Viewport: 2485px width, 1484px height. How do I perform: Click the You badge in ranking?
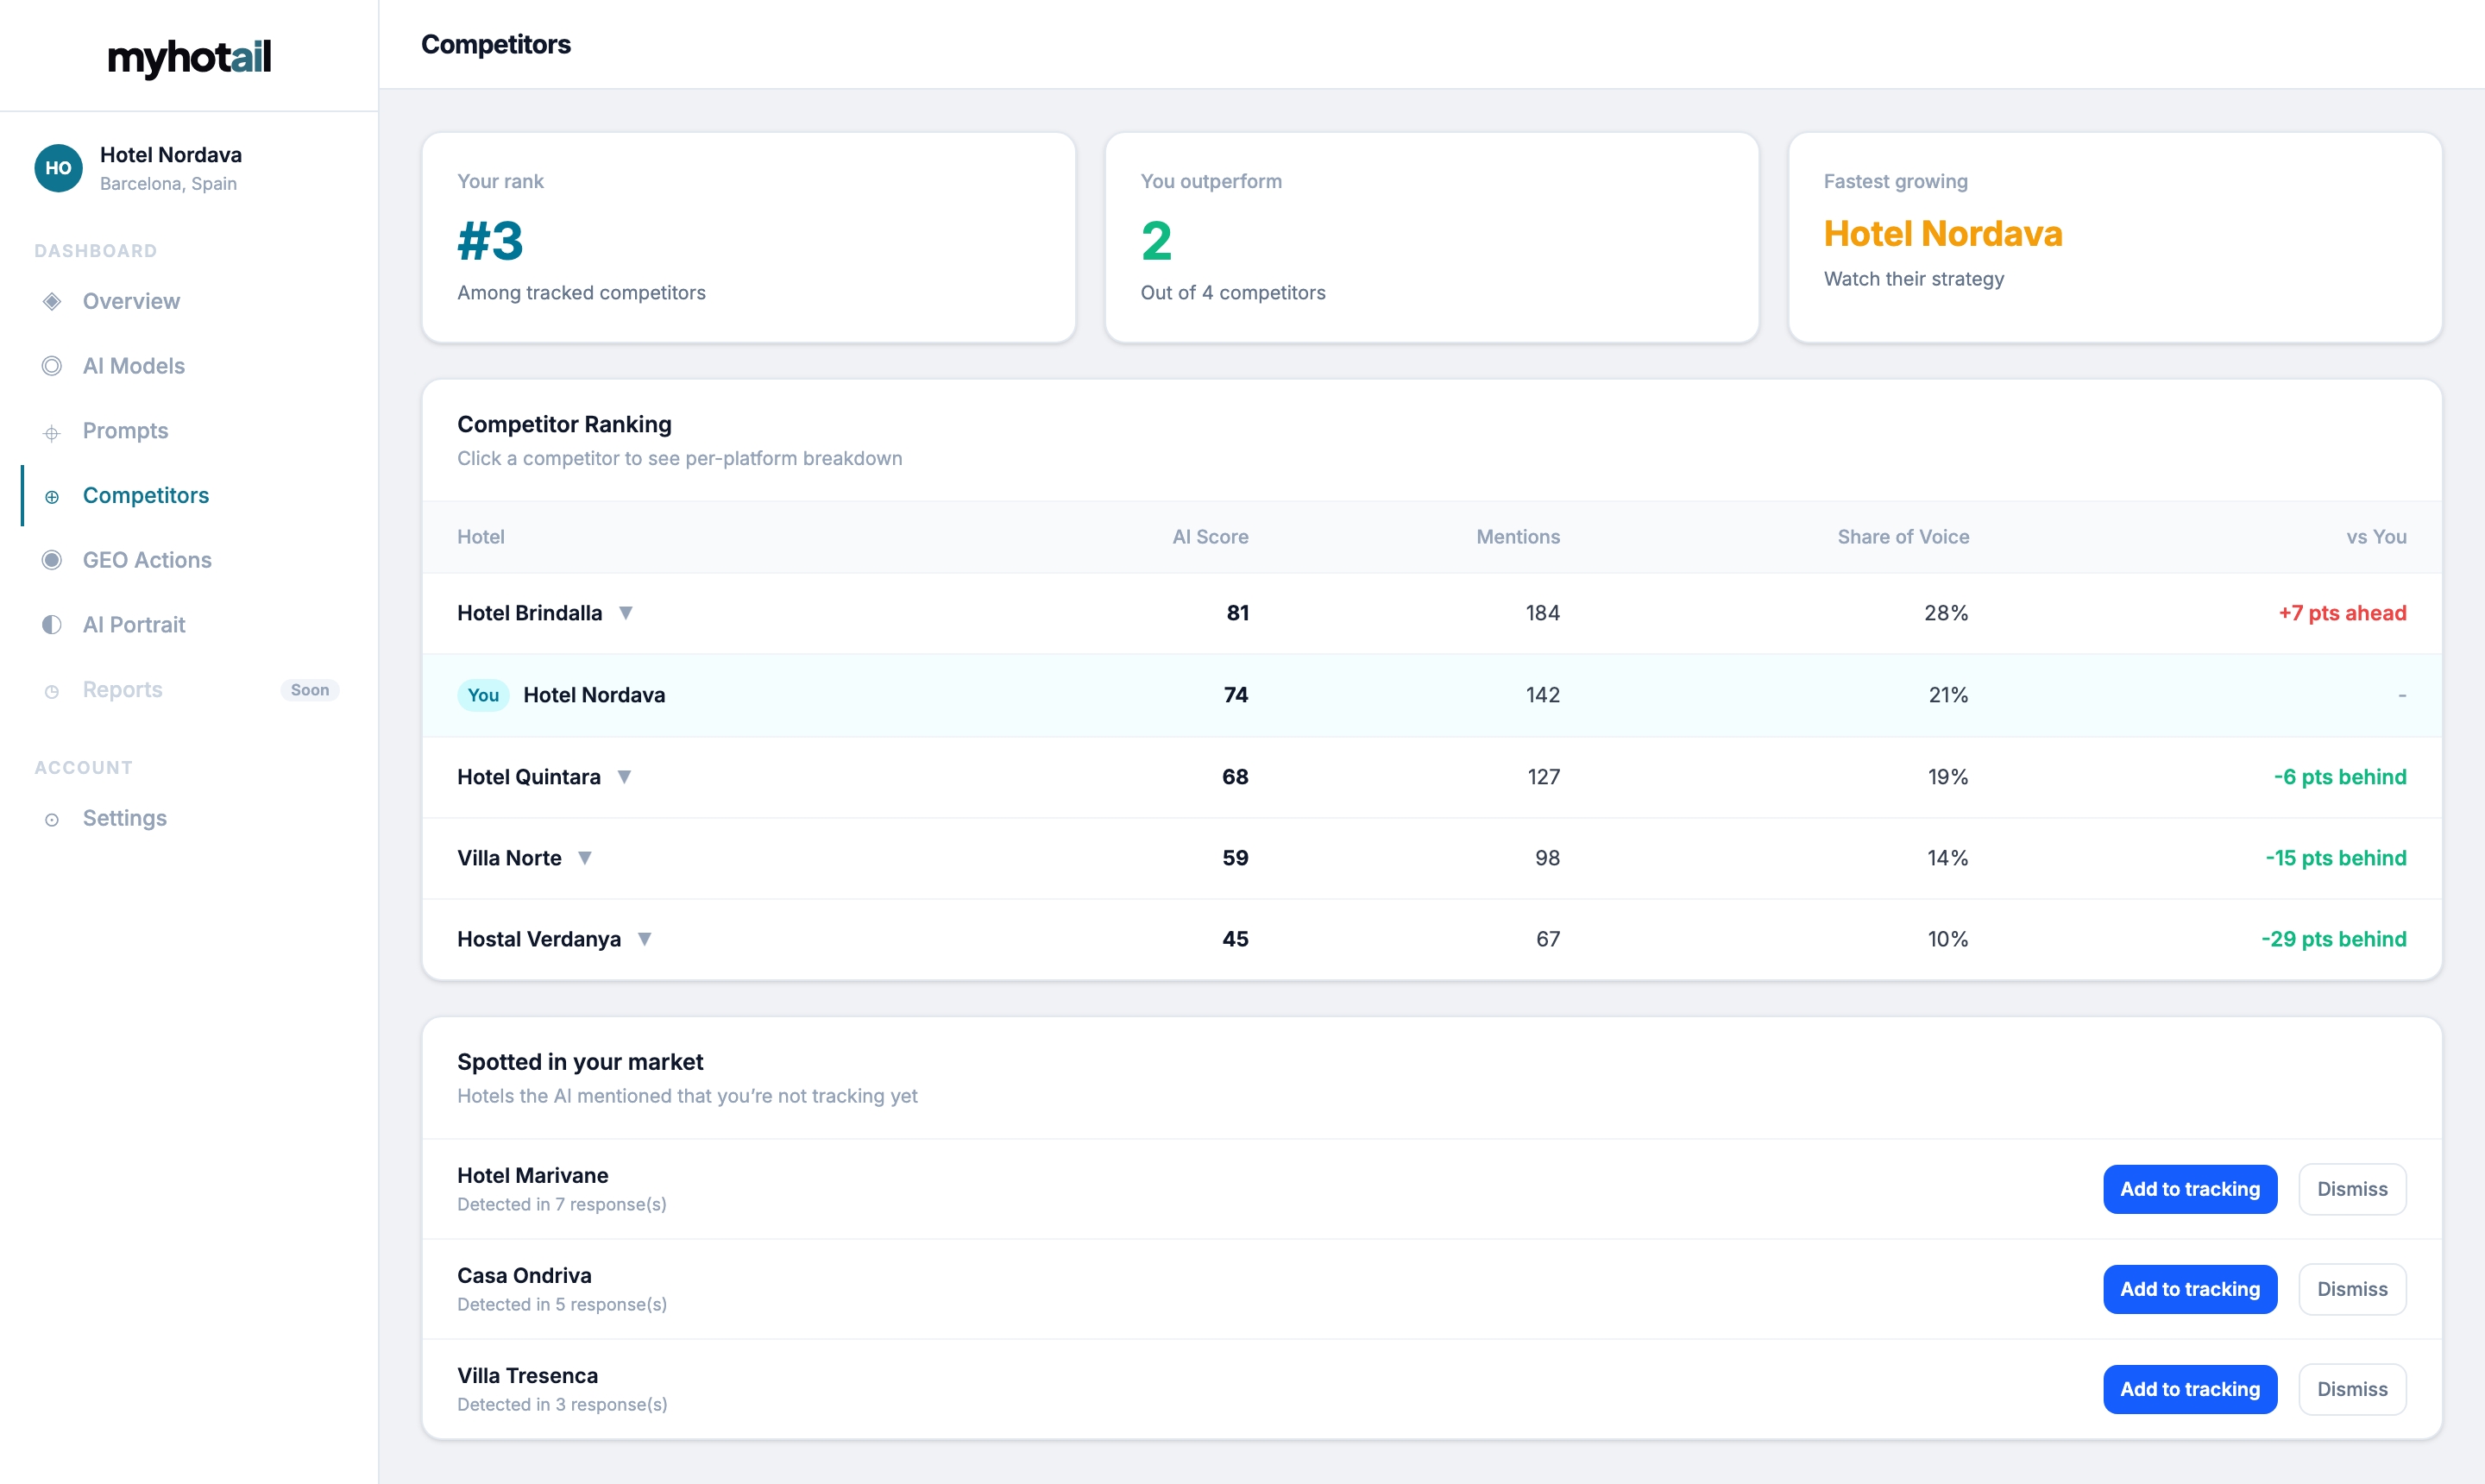point(483,695)
